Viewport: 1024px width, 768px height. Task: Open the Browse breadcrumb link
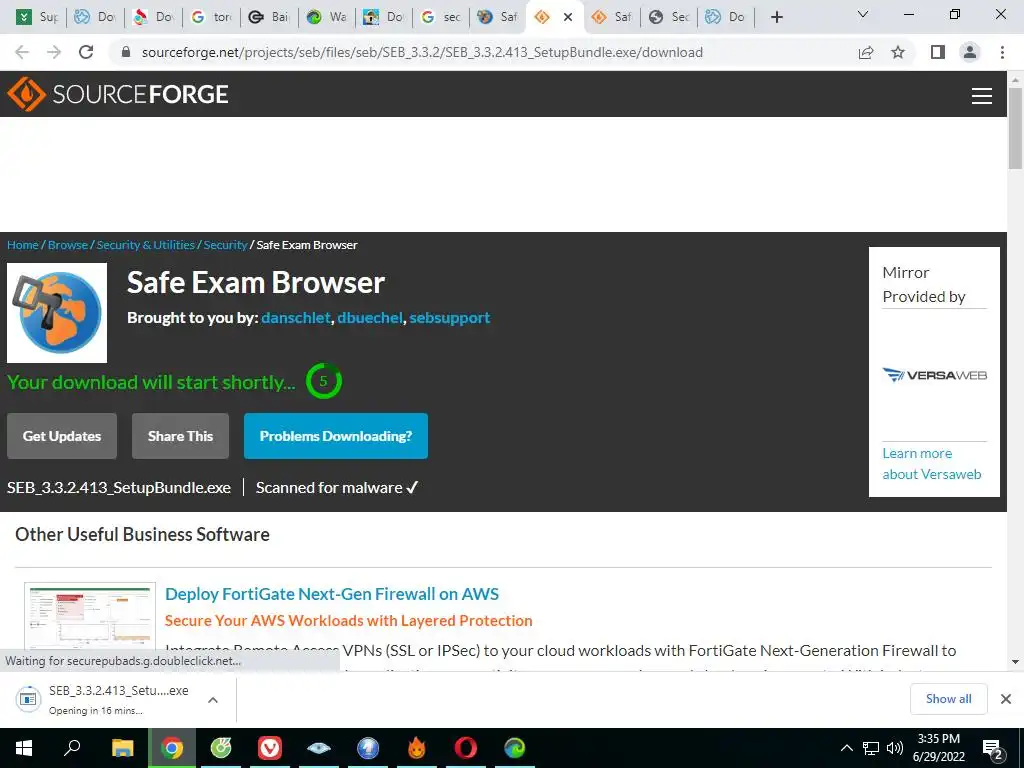point(68,245)
